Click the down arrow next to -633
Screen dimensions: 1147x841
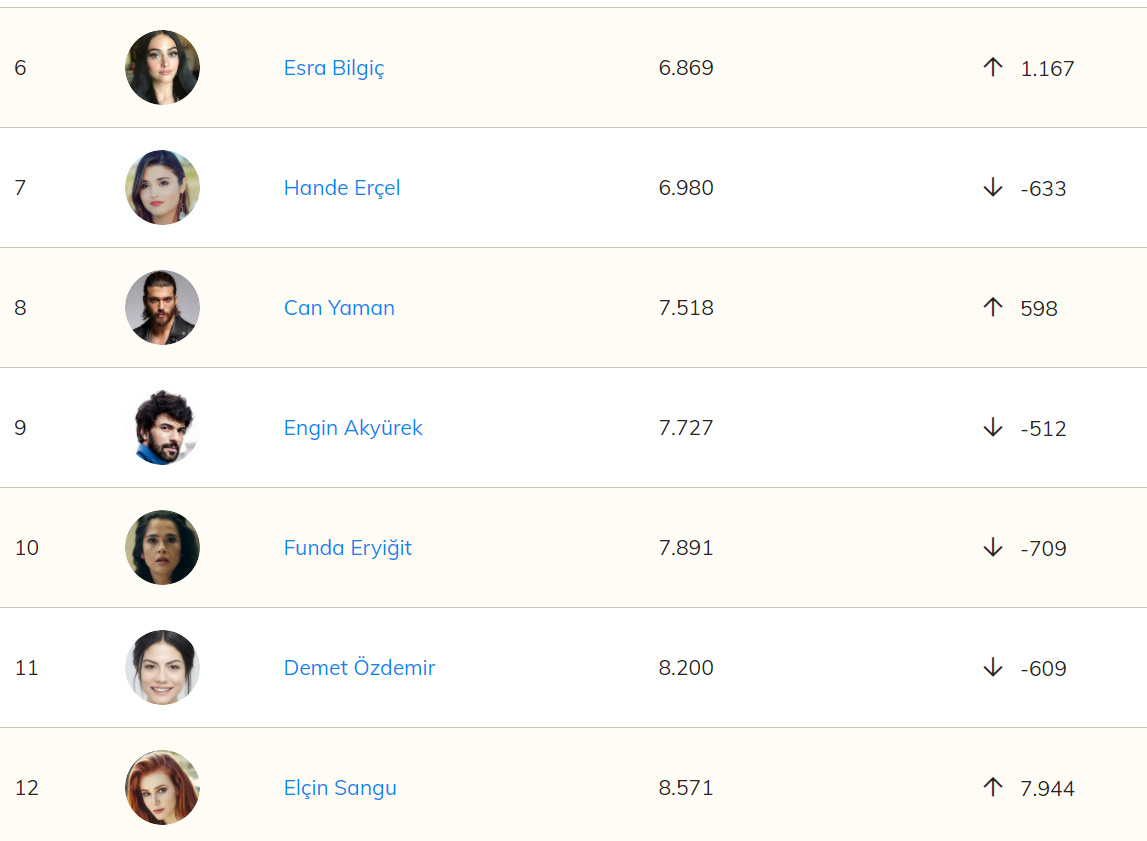click(992, 188)
